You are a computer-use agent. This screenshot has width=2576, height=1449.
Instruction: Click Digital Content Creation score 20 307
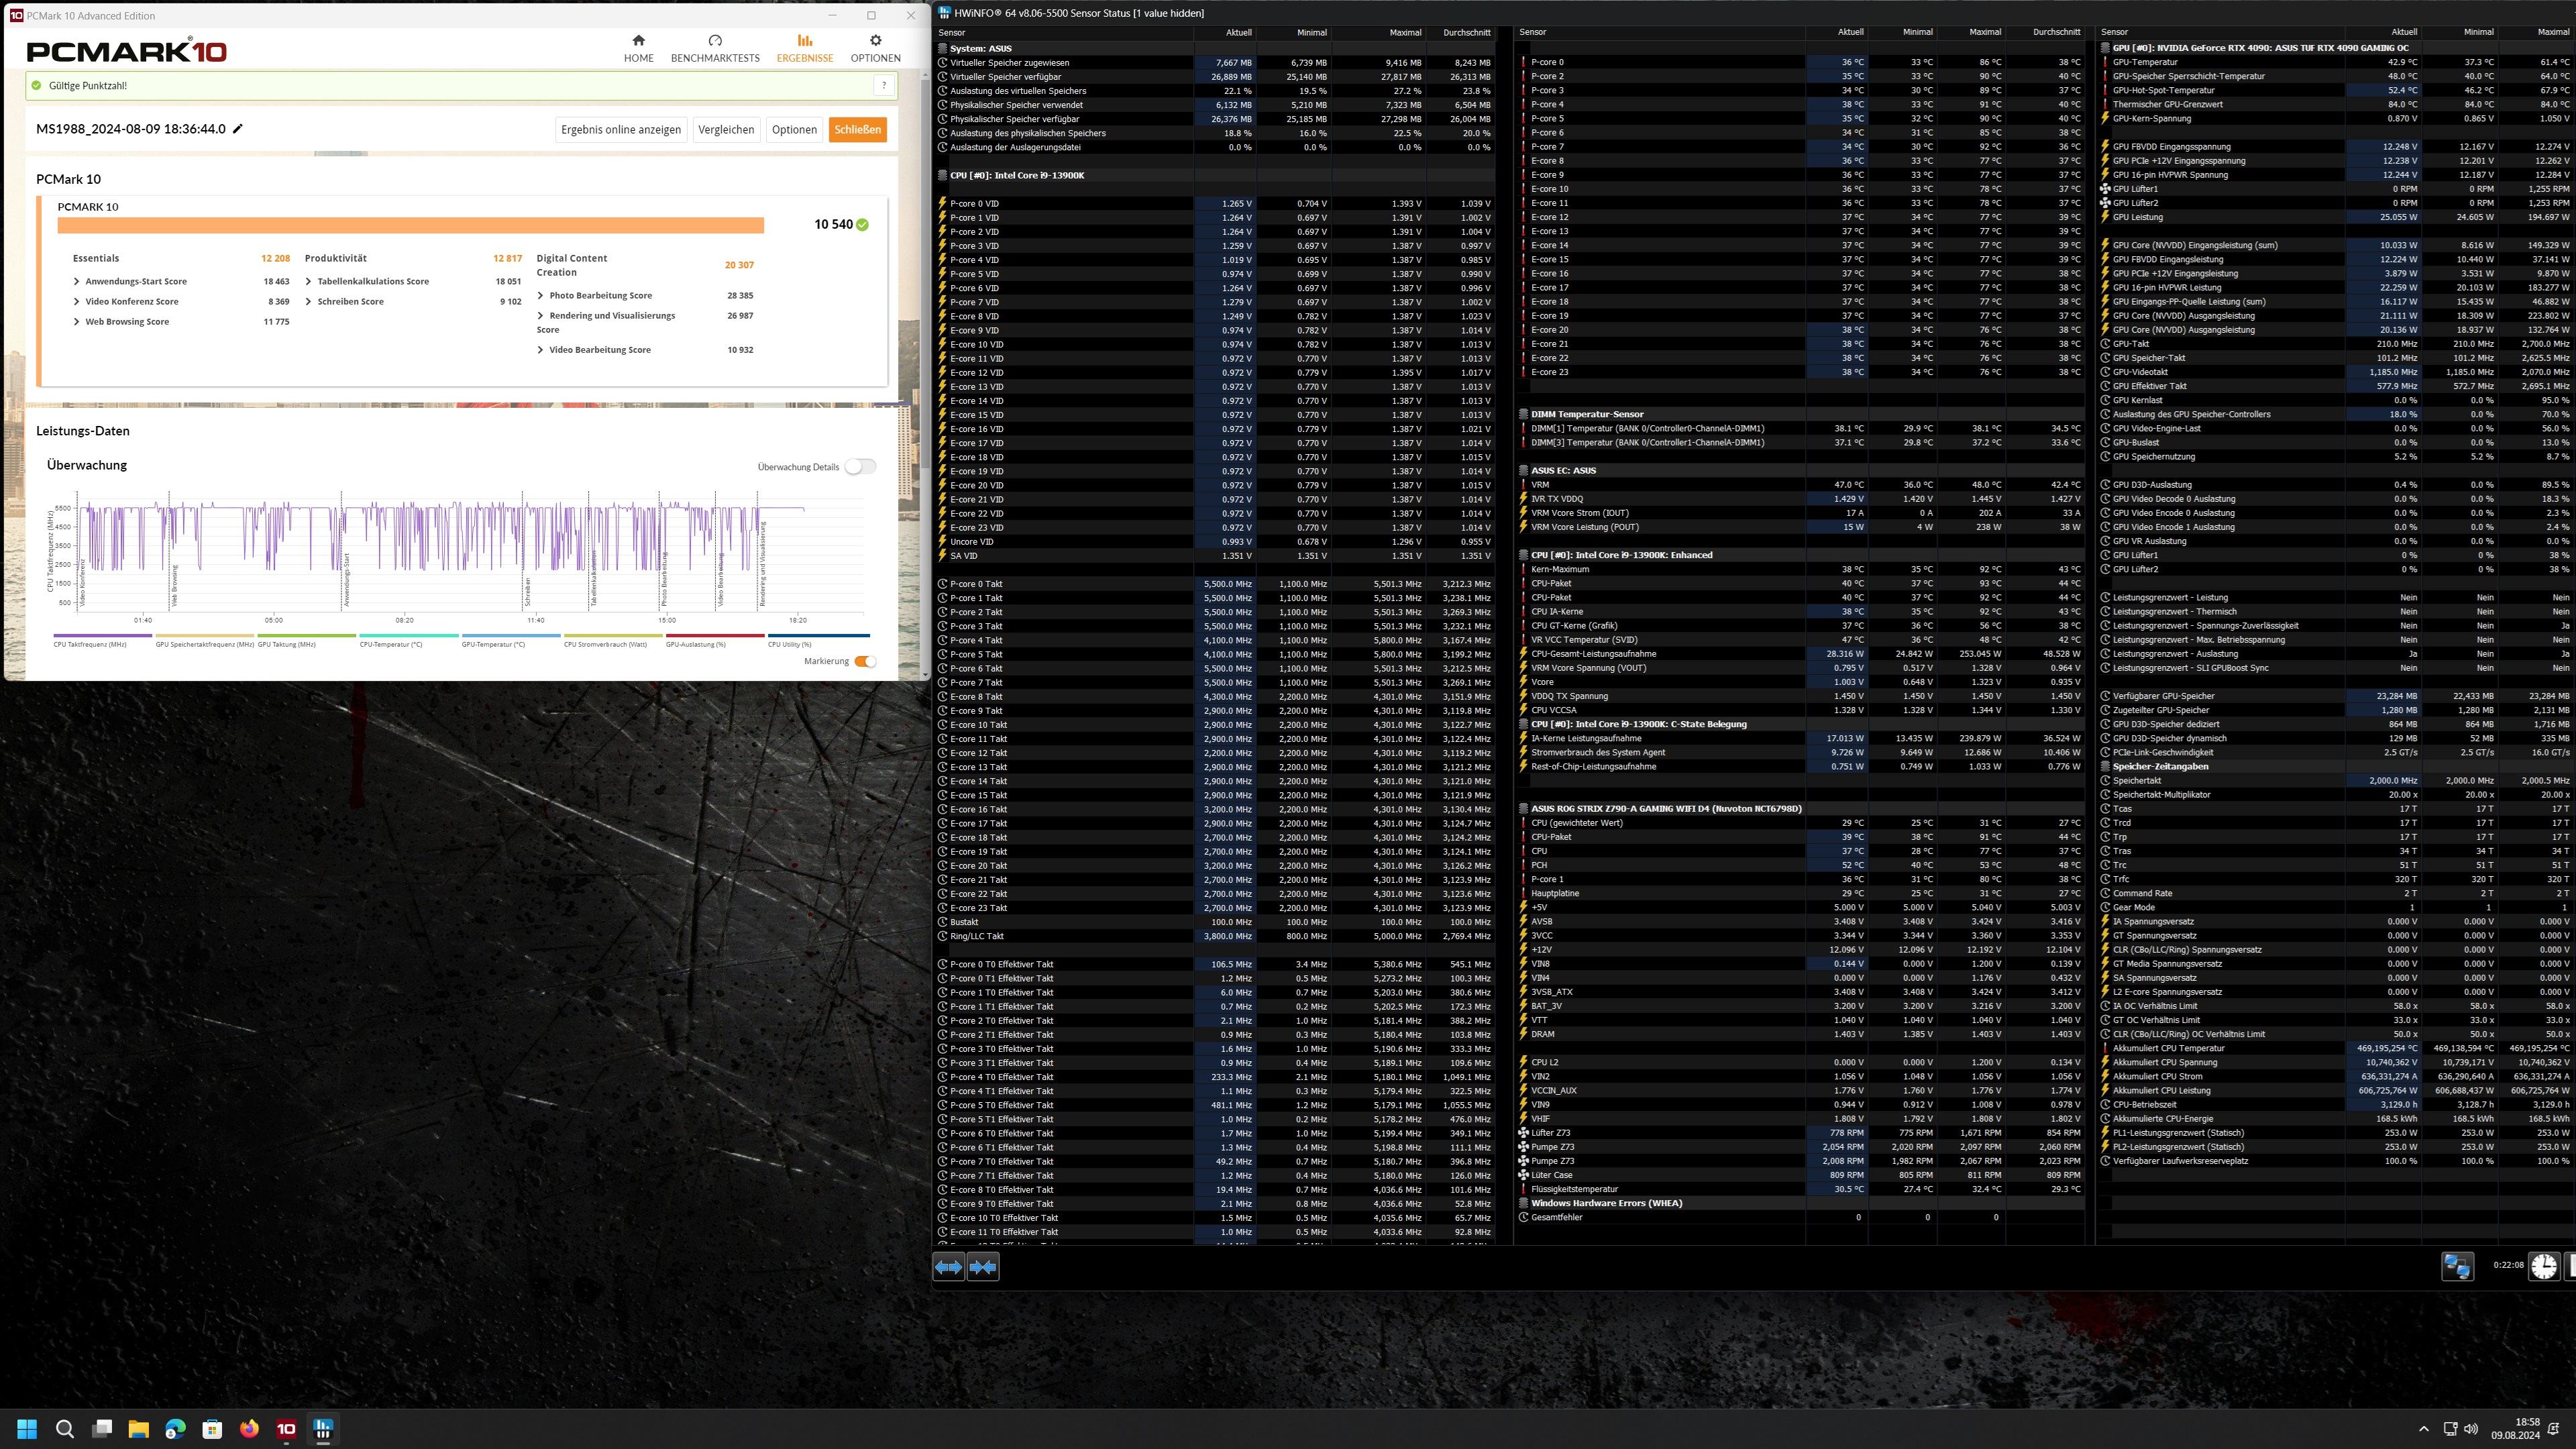[739, 265]
